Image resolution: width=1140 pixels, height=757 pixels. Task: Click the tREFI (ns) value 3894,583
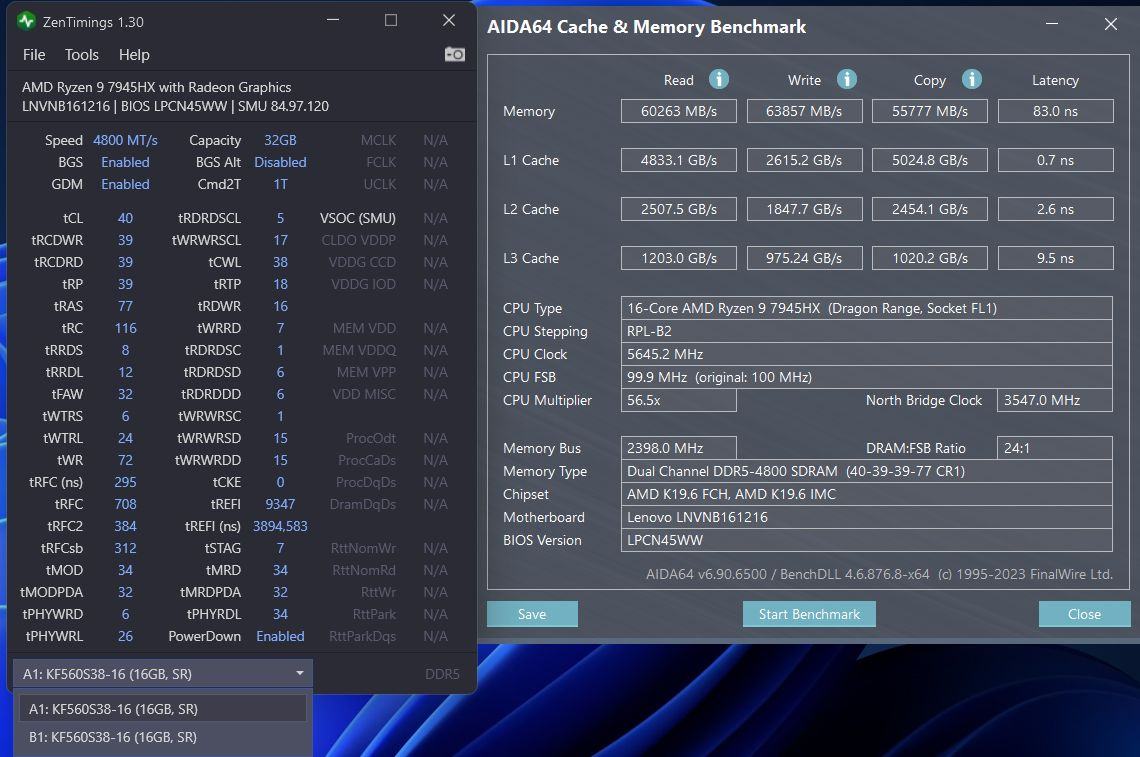[280, 526]
